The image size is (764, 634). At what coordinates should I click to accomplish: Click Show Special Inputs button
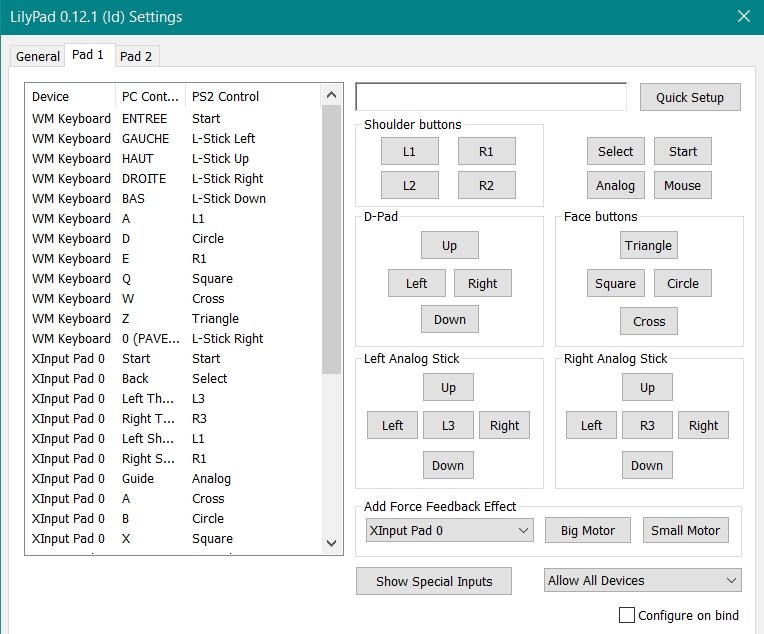[434, 581]
